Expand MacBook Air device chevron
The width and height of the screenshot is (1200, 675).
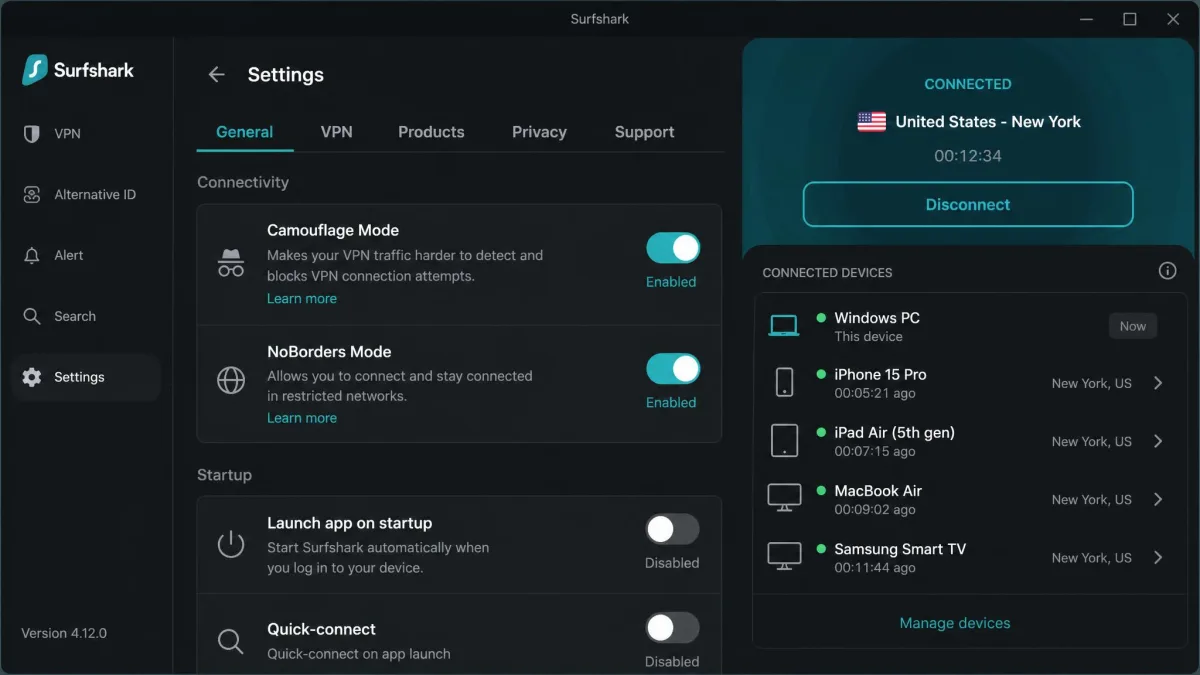(x=1158, y=499)
